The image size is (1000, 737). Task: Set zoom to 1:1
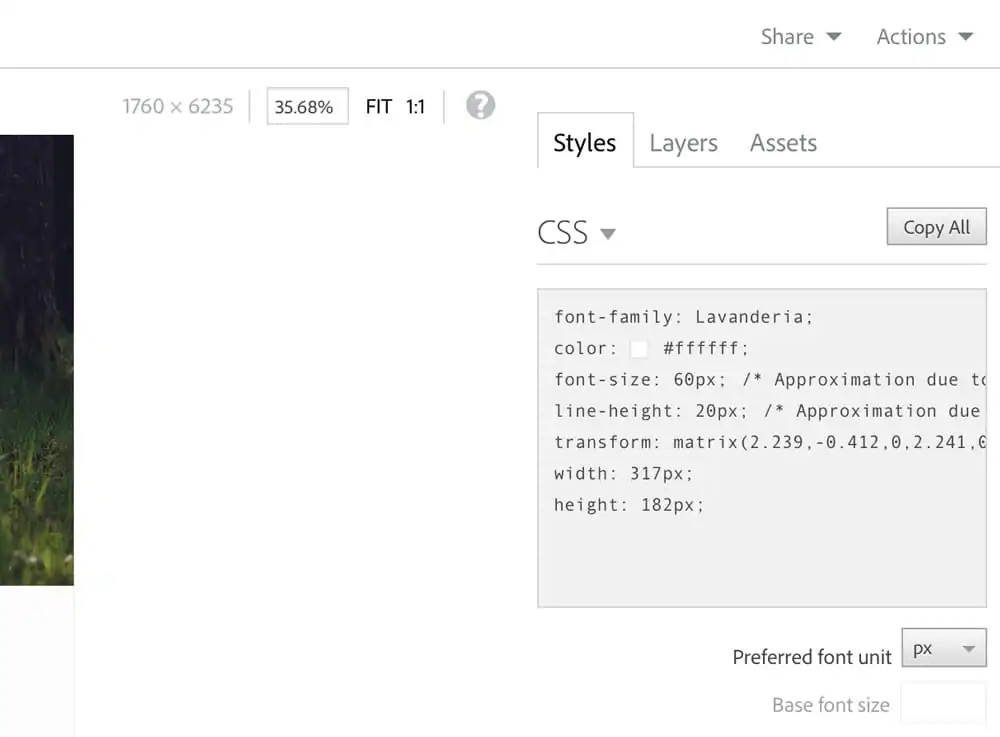tap(415, 106)
